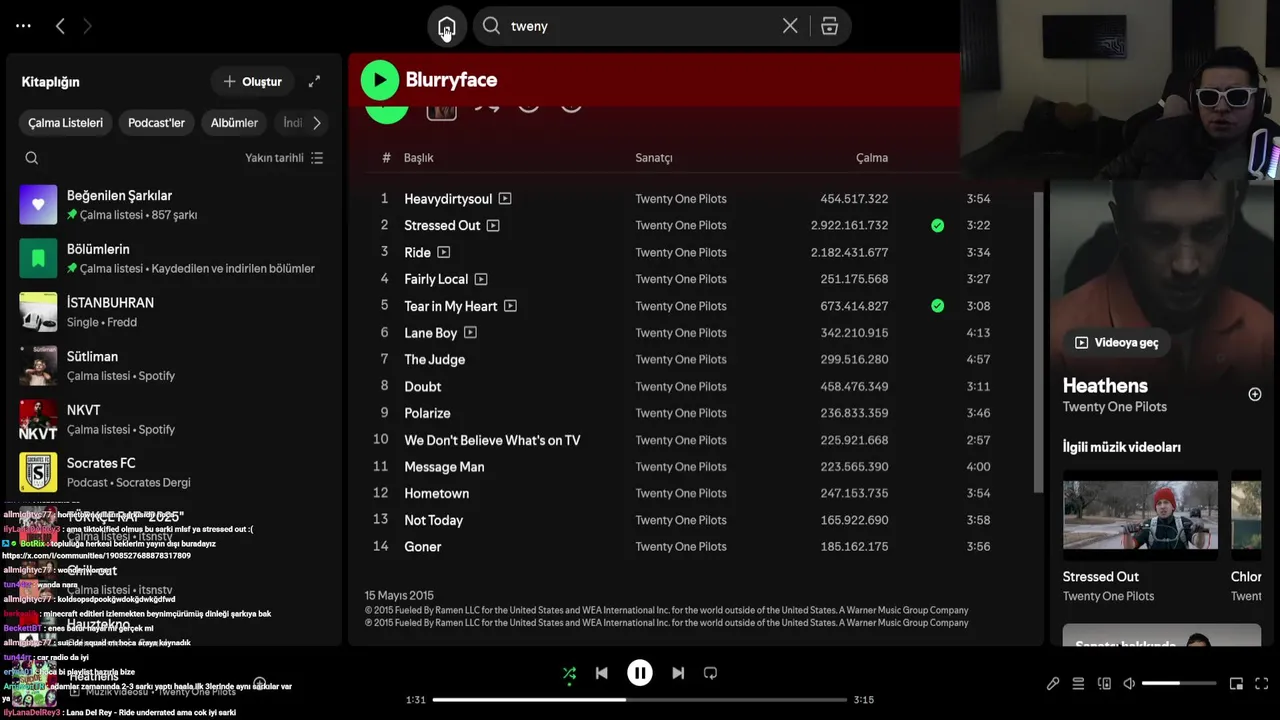Screen dimensions: 1280x720
Task: Click the search box containing 'tweny'
Action: click(662, 26)
